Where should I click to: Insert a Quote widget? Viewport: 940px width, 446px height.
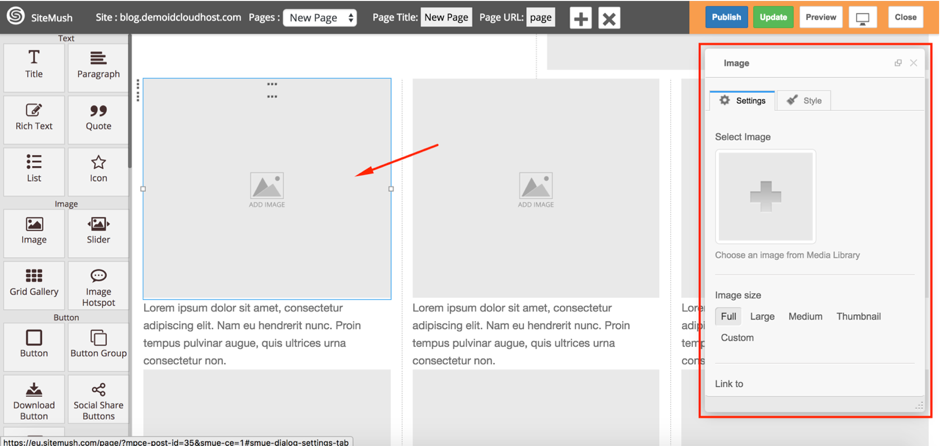98,120
